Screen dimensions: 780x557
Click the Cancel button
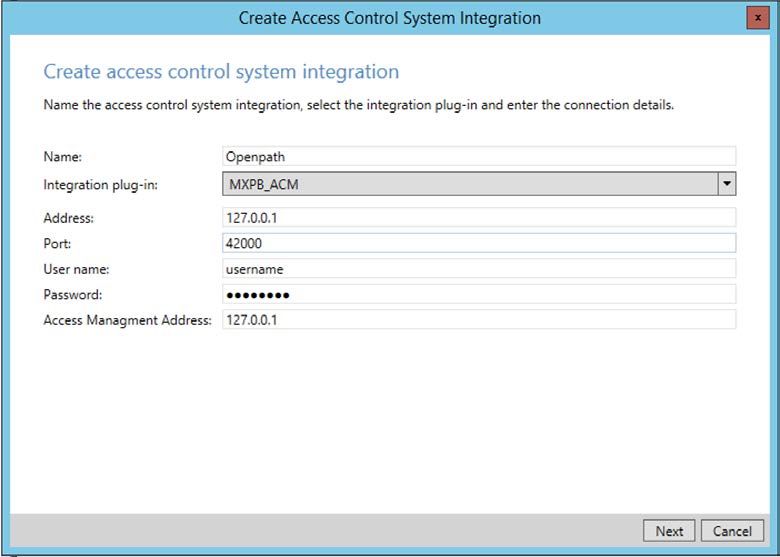pos(732,531)
